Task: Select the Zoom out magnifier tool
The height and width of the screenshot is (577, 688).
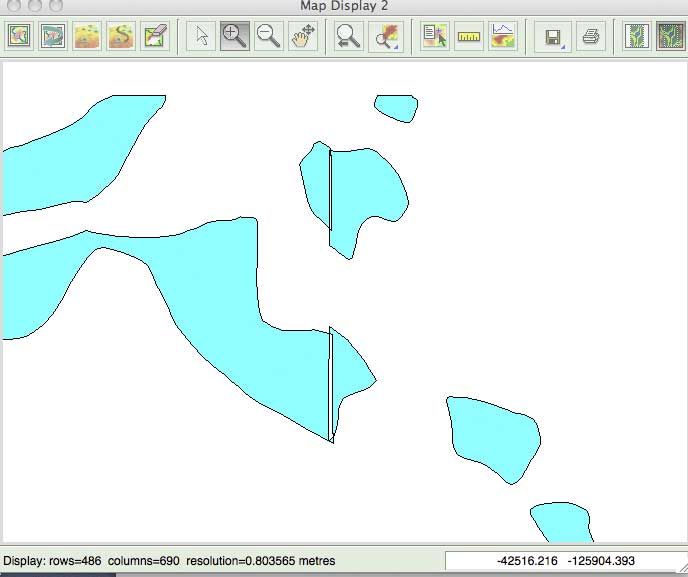Action: [x=269, y=36]
